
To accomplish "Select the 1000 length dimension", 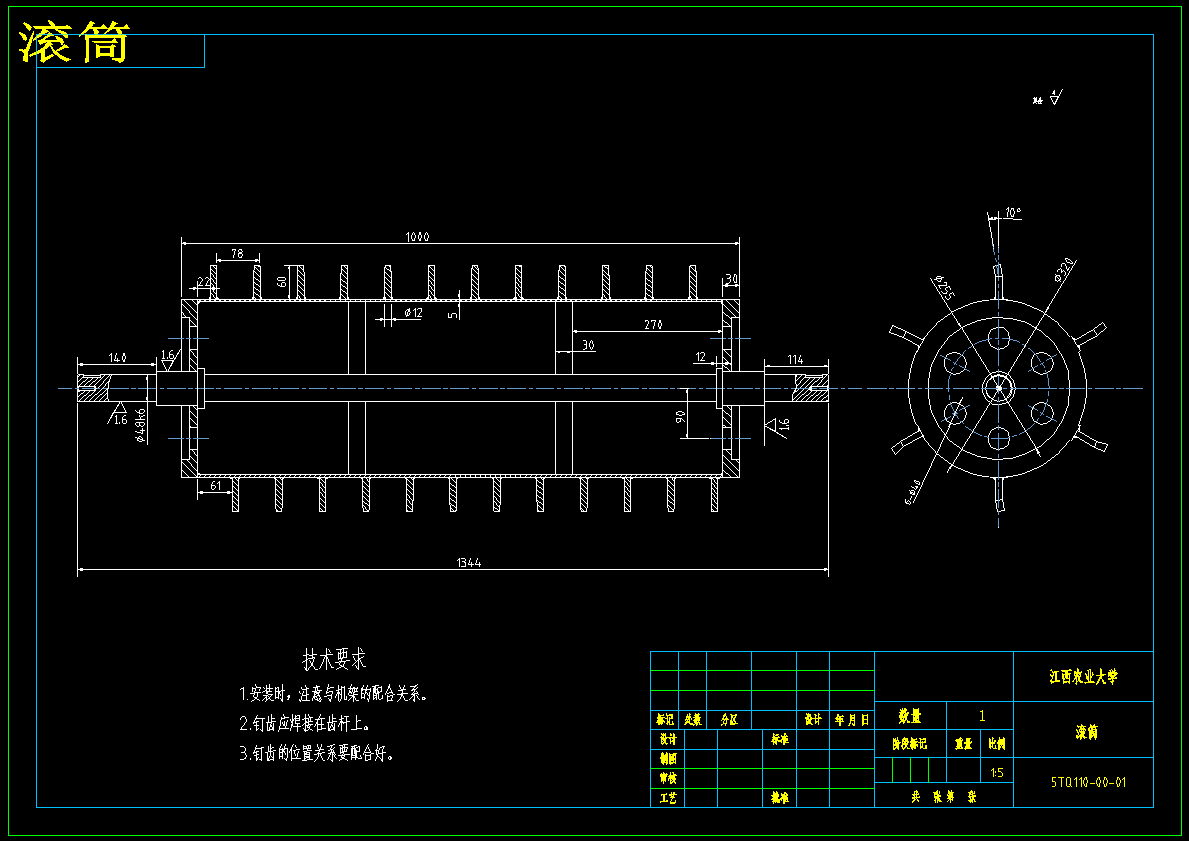I will click(x=417, y=237).
